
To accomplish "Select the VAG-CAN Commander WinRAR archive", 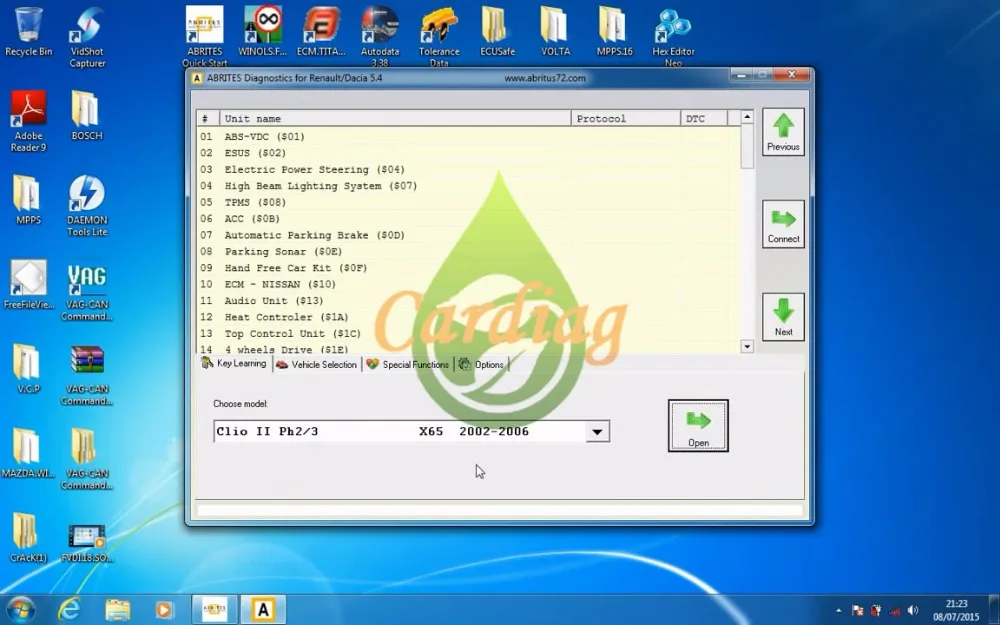I will tap(87, 374).
